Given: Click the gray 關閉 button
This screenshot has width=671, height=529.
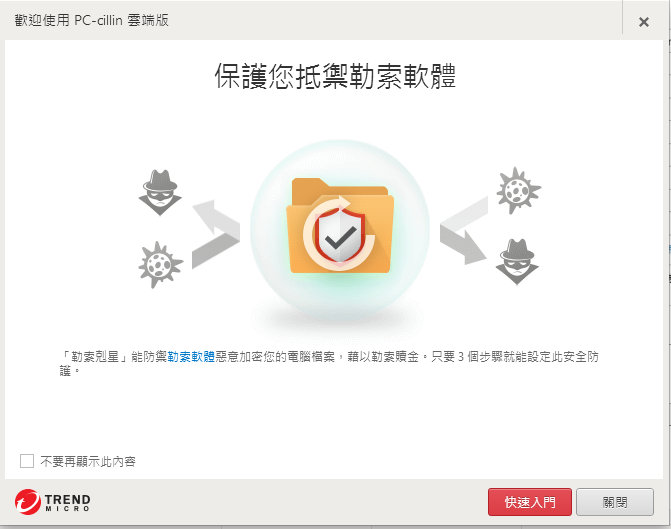Looking at the screenshot, I should pos(615,502).
